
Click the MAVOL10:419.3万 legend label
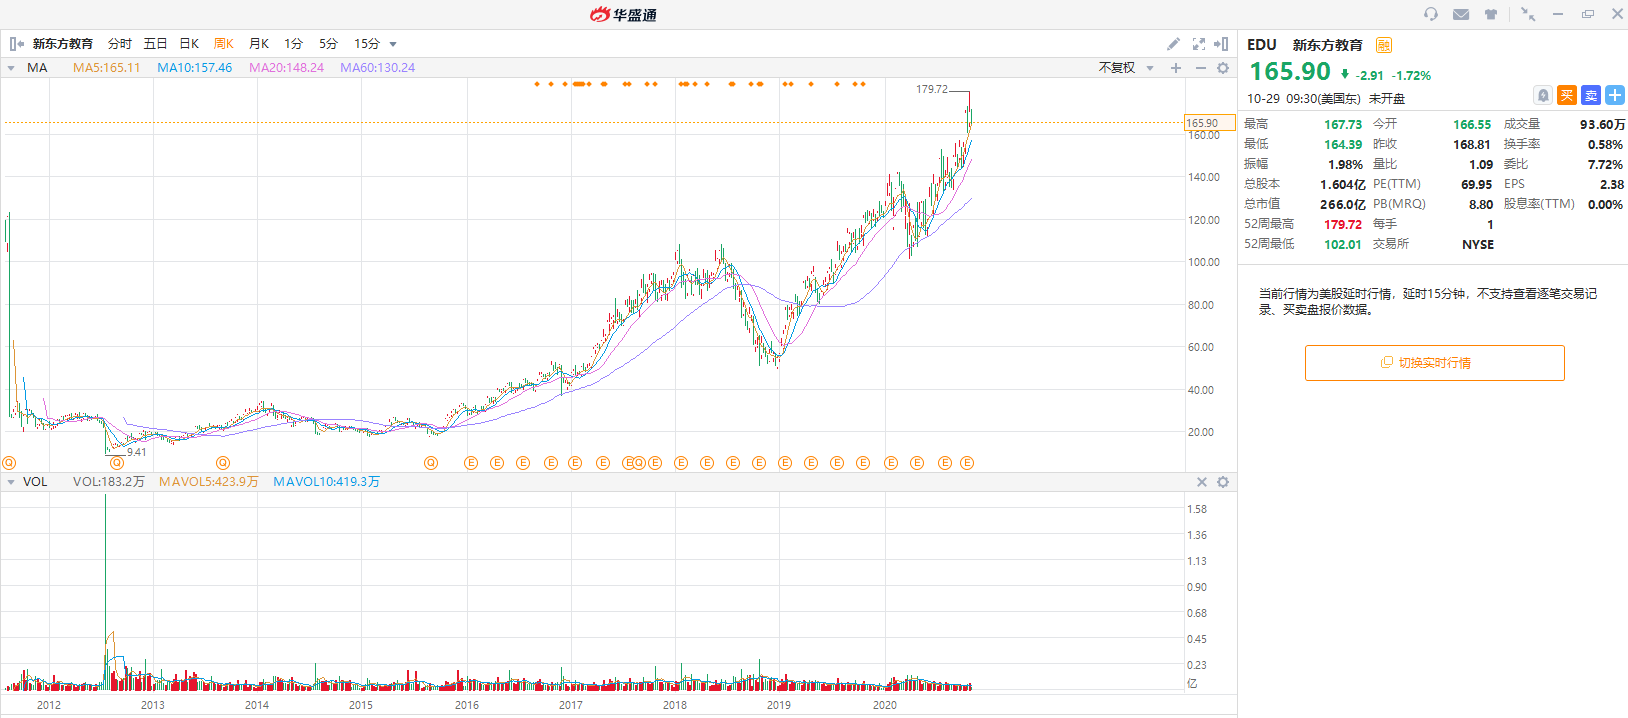[x=326, y=482]
